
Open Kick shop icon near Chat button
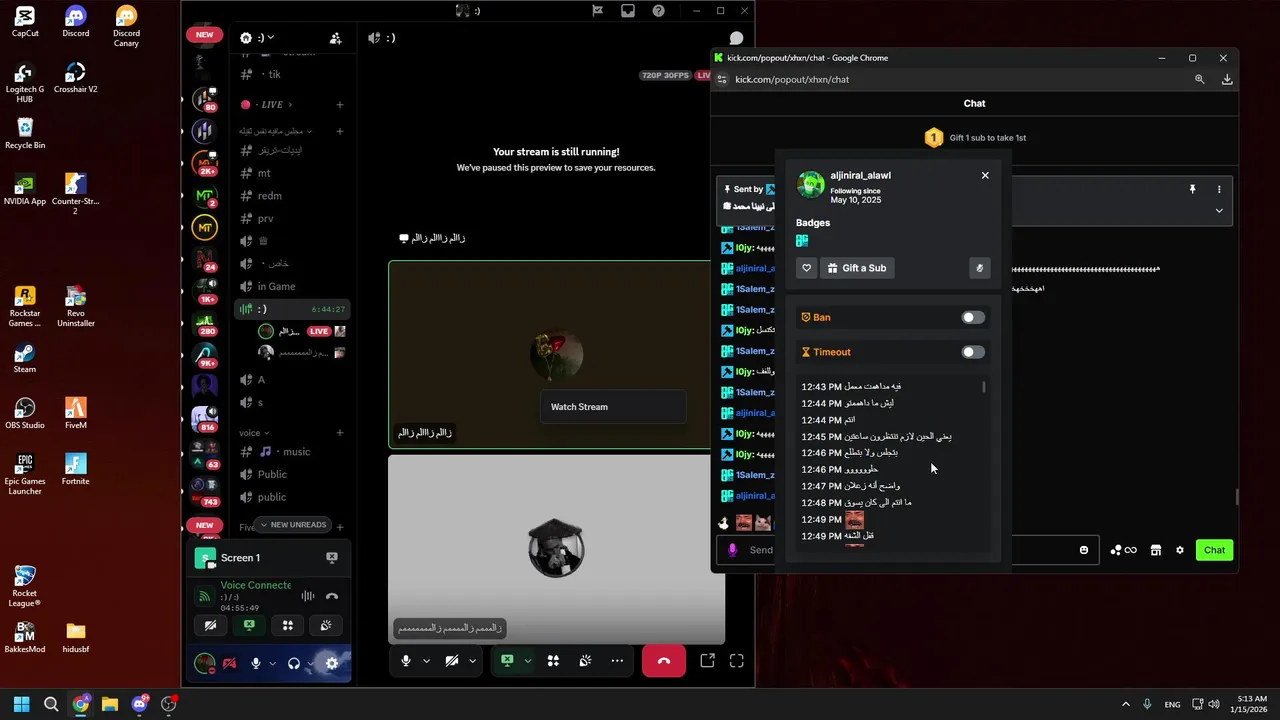coord(1156,550)
